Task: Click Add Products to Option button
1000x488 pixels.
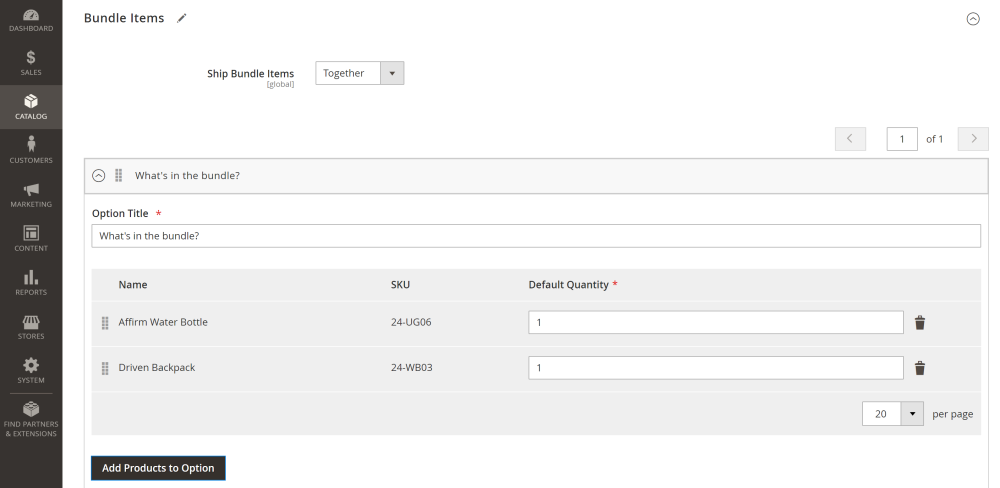Action: click(158, 468)
